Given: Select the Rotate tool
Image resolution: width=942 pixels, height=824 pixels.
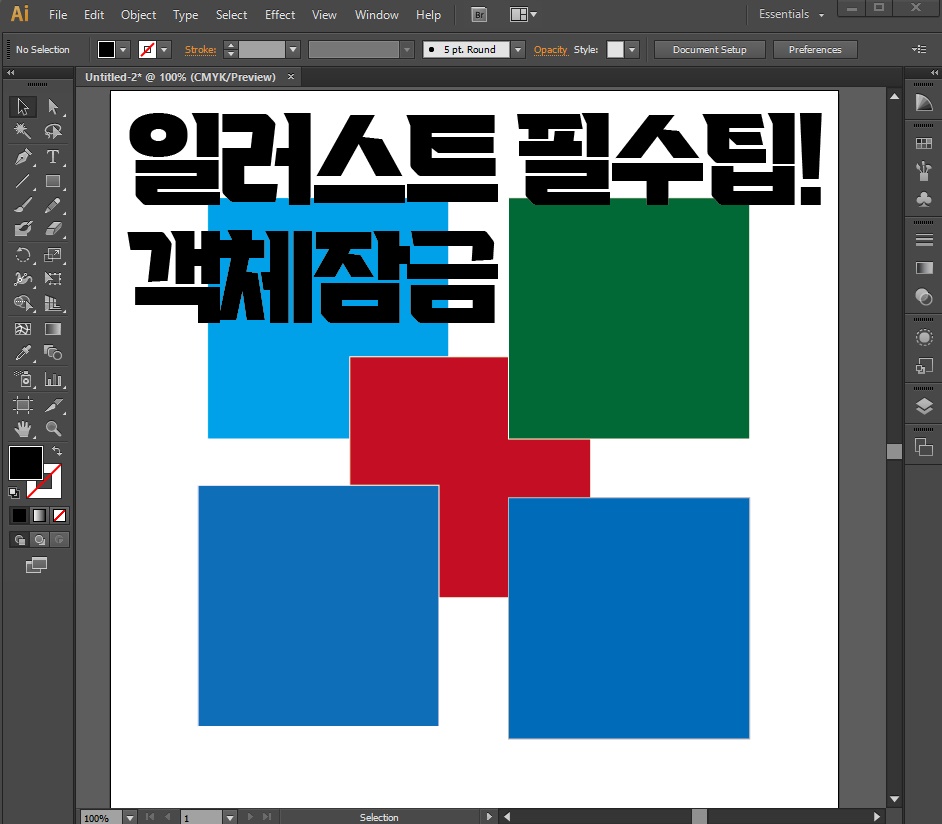Looking at the screenshot, I should pyautogui.click(x=23, y=255).
